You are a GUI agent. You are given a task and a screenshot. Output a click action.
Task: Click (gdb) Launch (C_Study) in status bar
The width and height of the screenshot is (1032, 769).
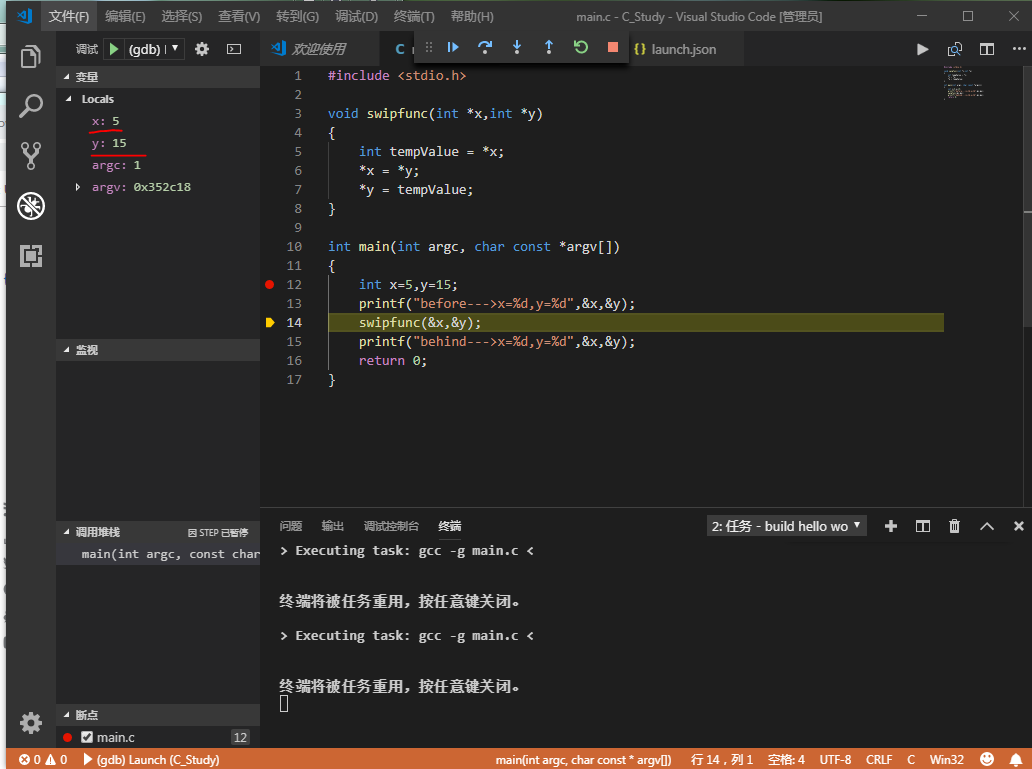coord(151,759)
